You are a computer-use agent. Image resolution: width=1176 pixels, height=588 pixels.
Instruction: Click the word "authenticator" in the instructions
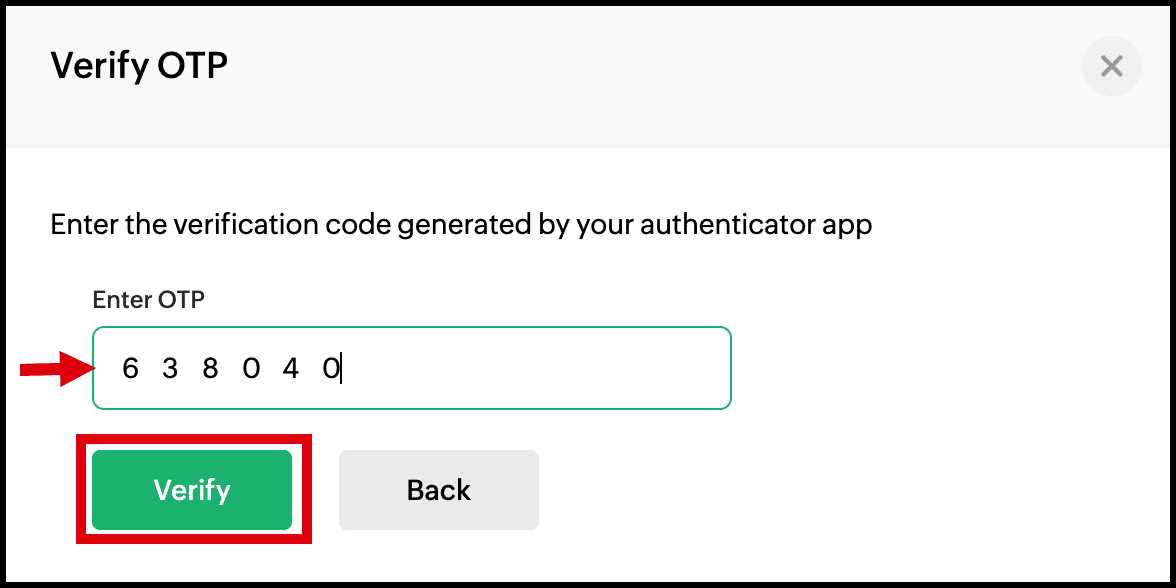(x=734, y=225)
